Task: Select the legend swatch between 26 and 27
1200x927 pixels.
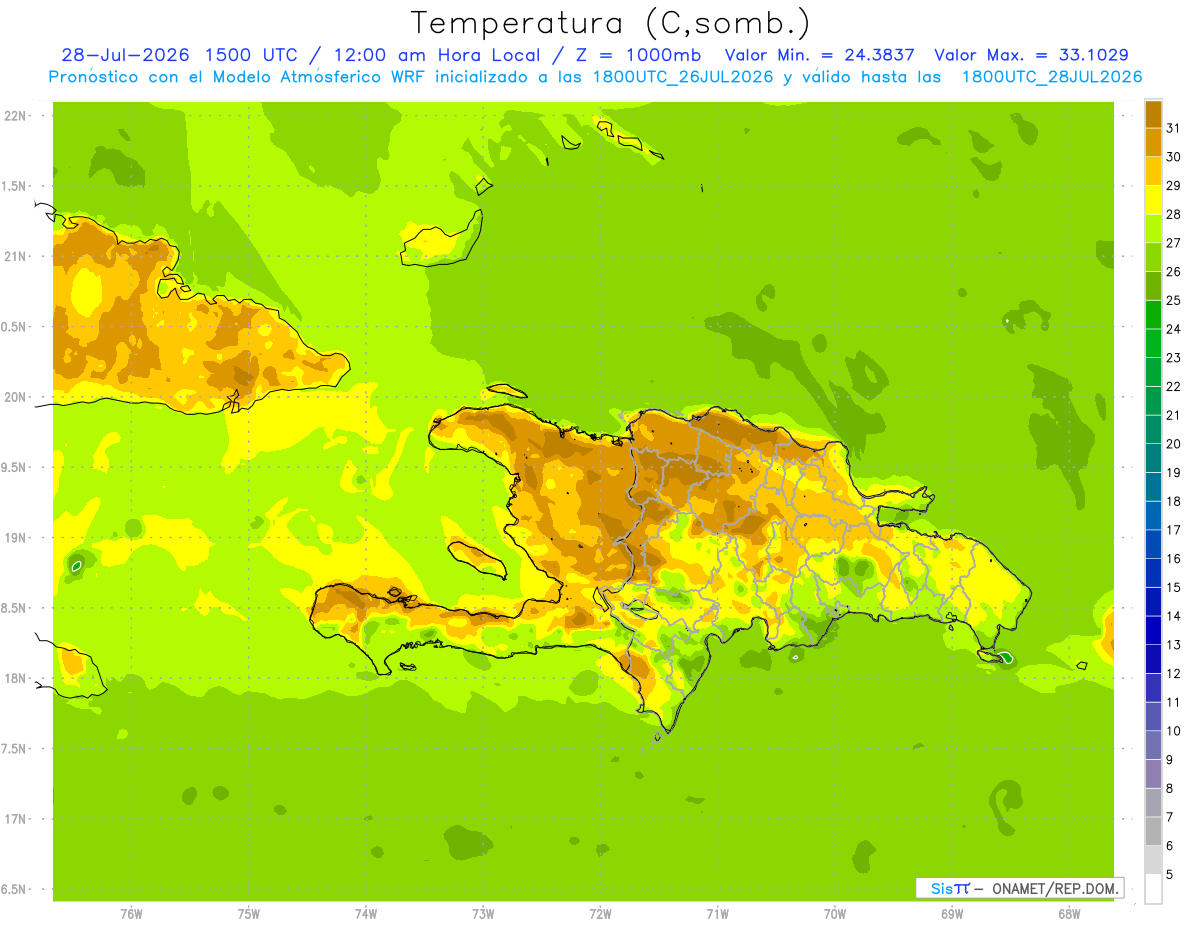Action: point(1153,258)
